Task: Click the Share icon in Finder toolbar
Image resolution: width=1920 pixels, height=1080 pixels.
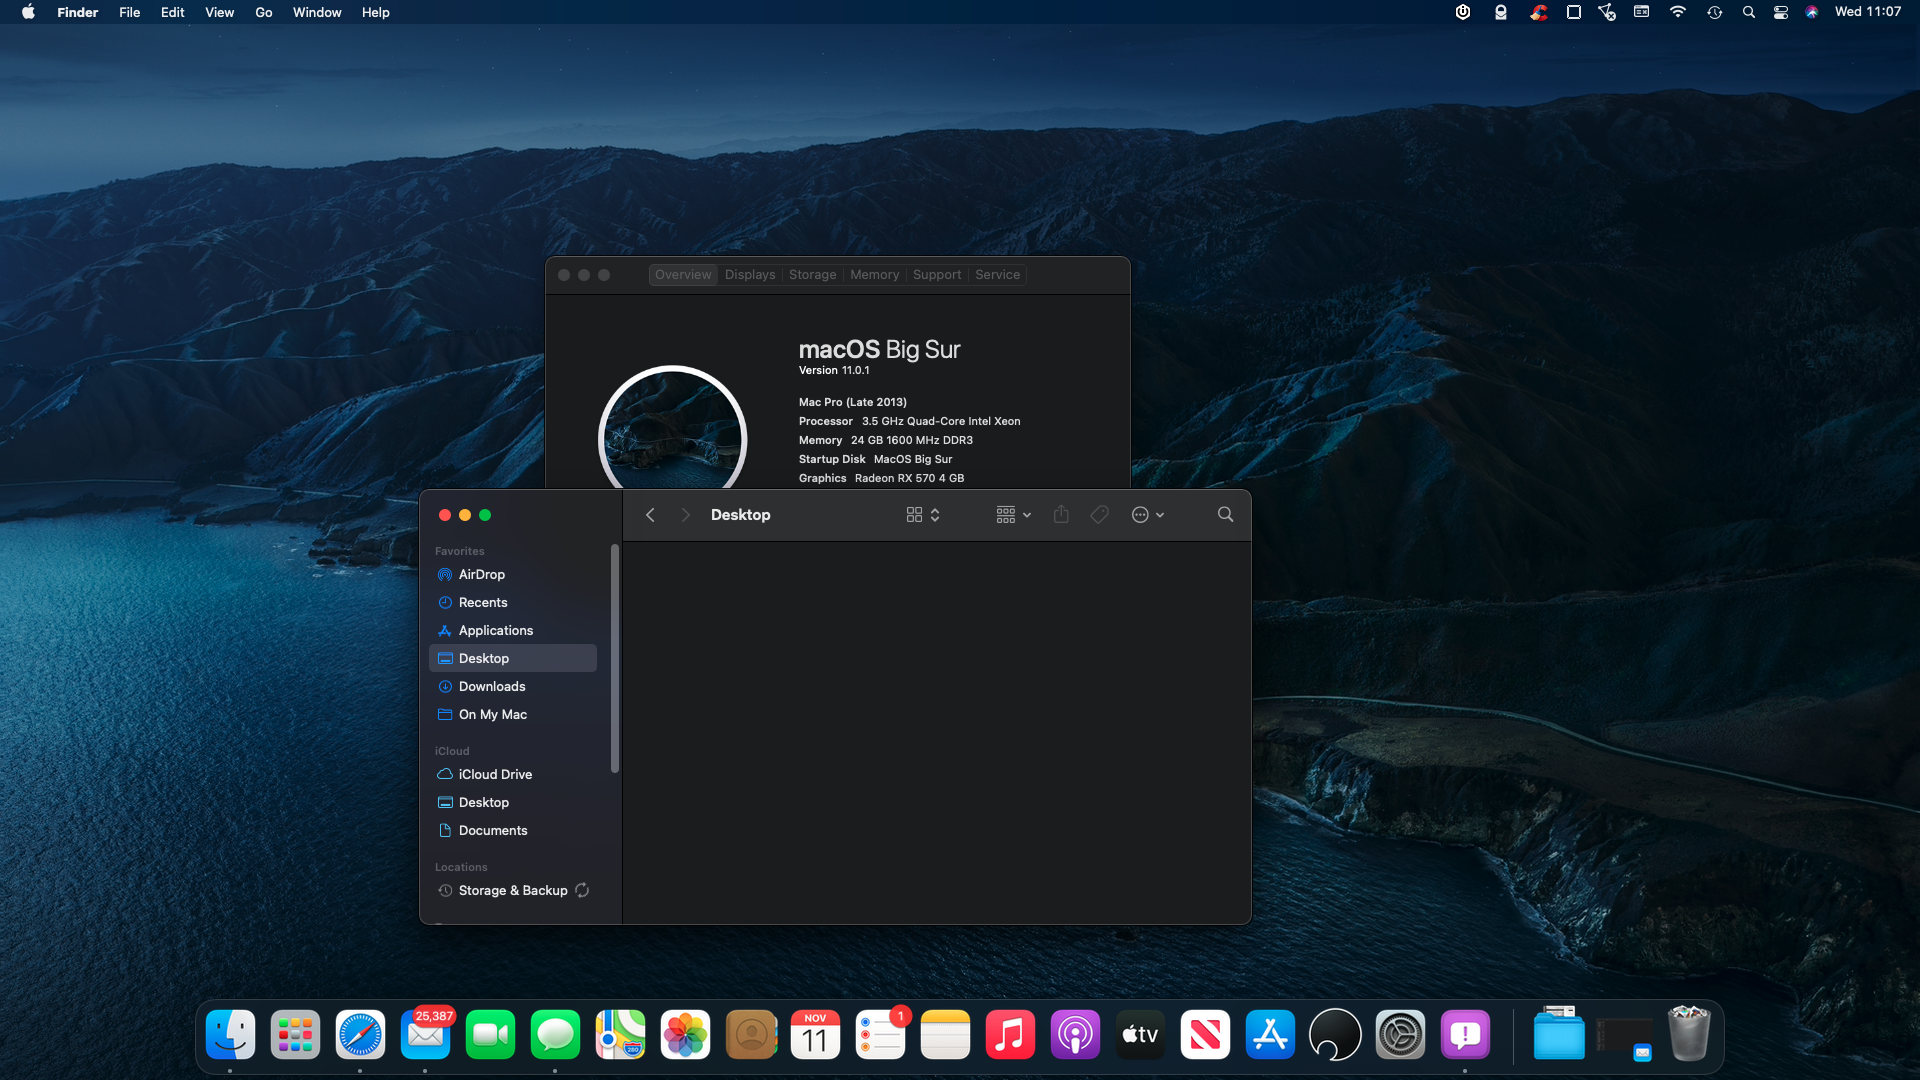Action: 1061,514
